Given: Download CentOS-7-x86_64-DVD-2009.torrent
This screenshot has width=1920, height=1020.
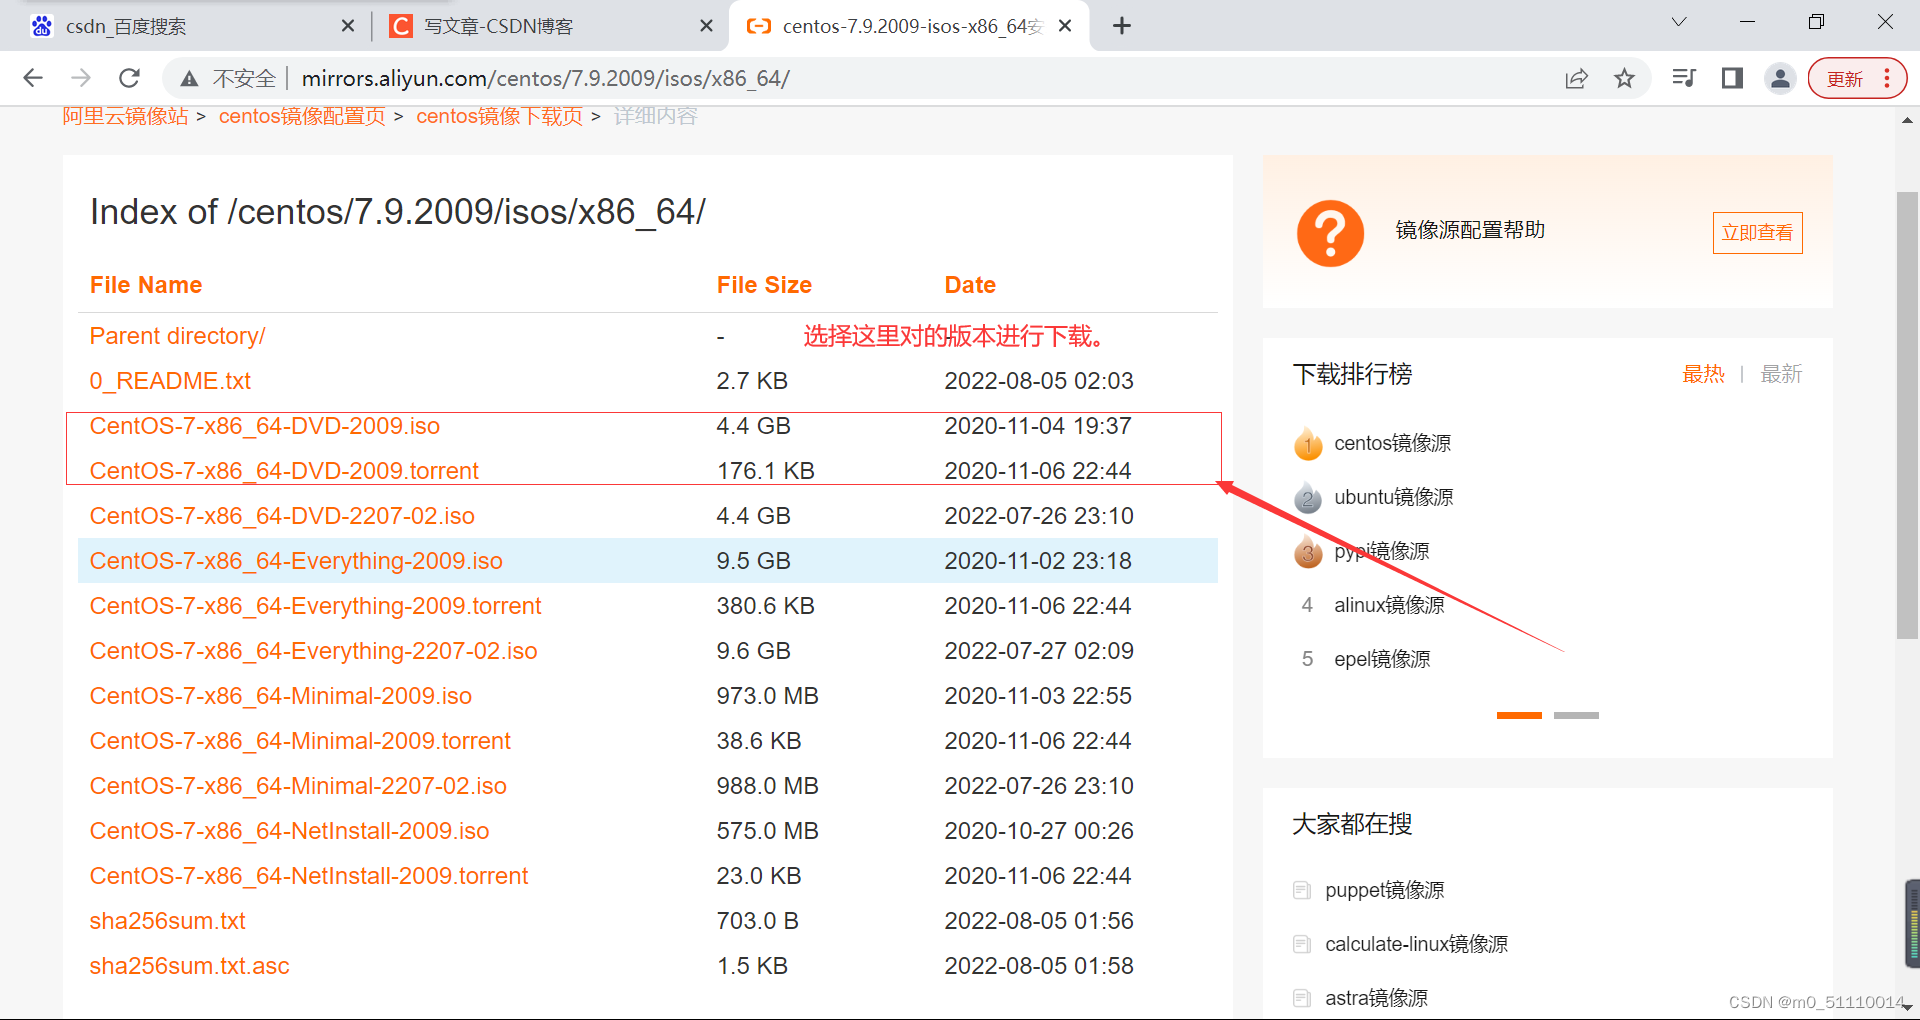Looking at the screenshot, I should (284, 471).
